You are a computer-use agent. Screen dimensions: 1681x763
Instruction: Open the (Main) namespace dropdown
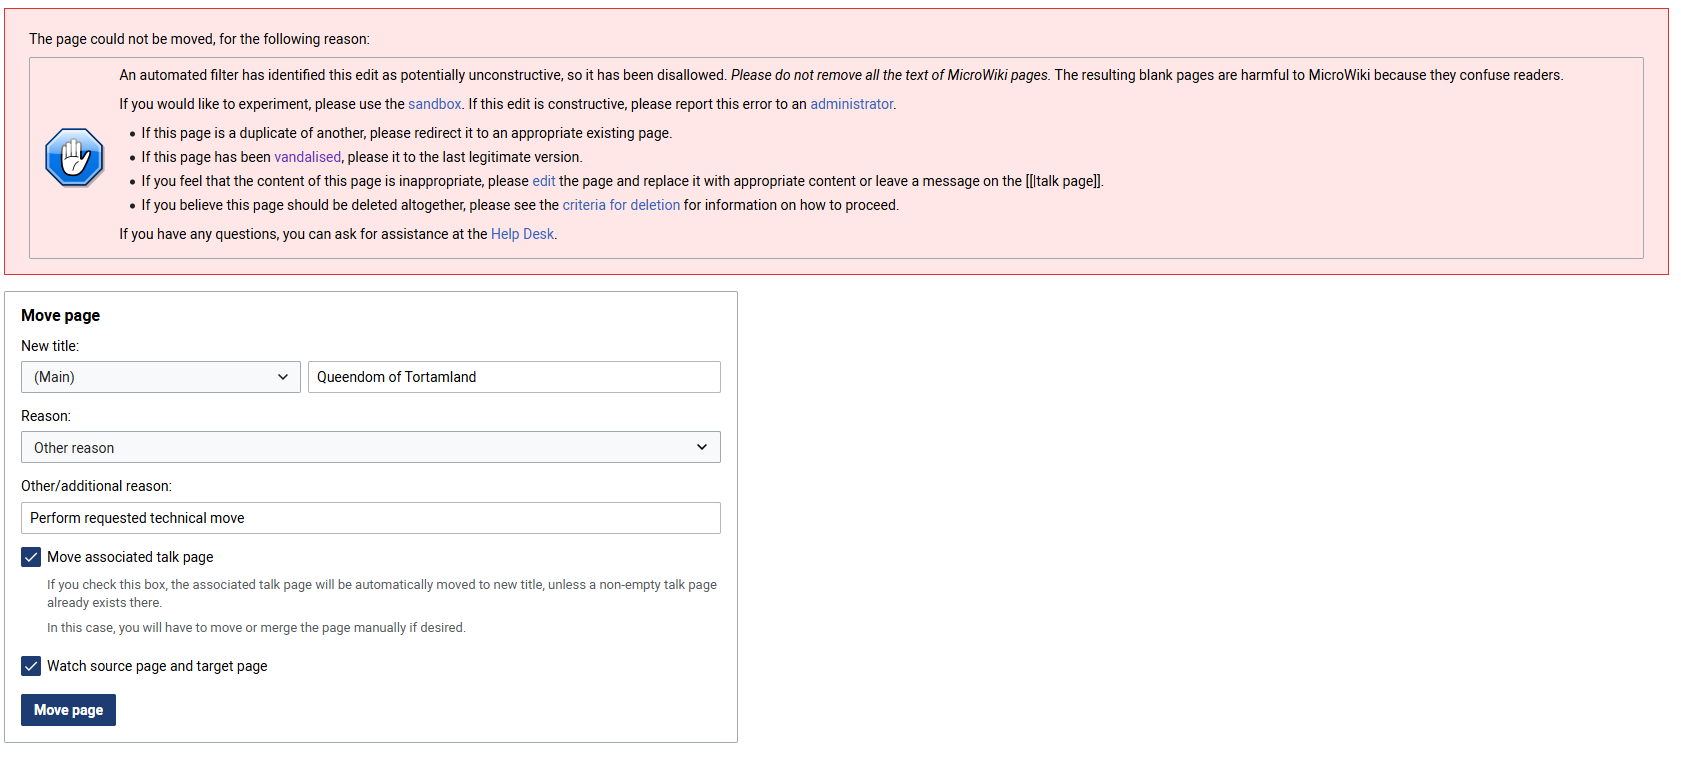coord(161,377)
